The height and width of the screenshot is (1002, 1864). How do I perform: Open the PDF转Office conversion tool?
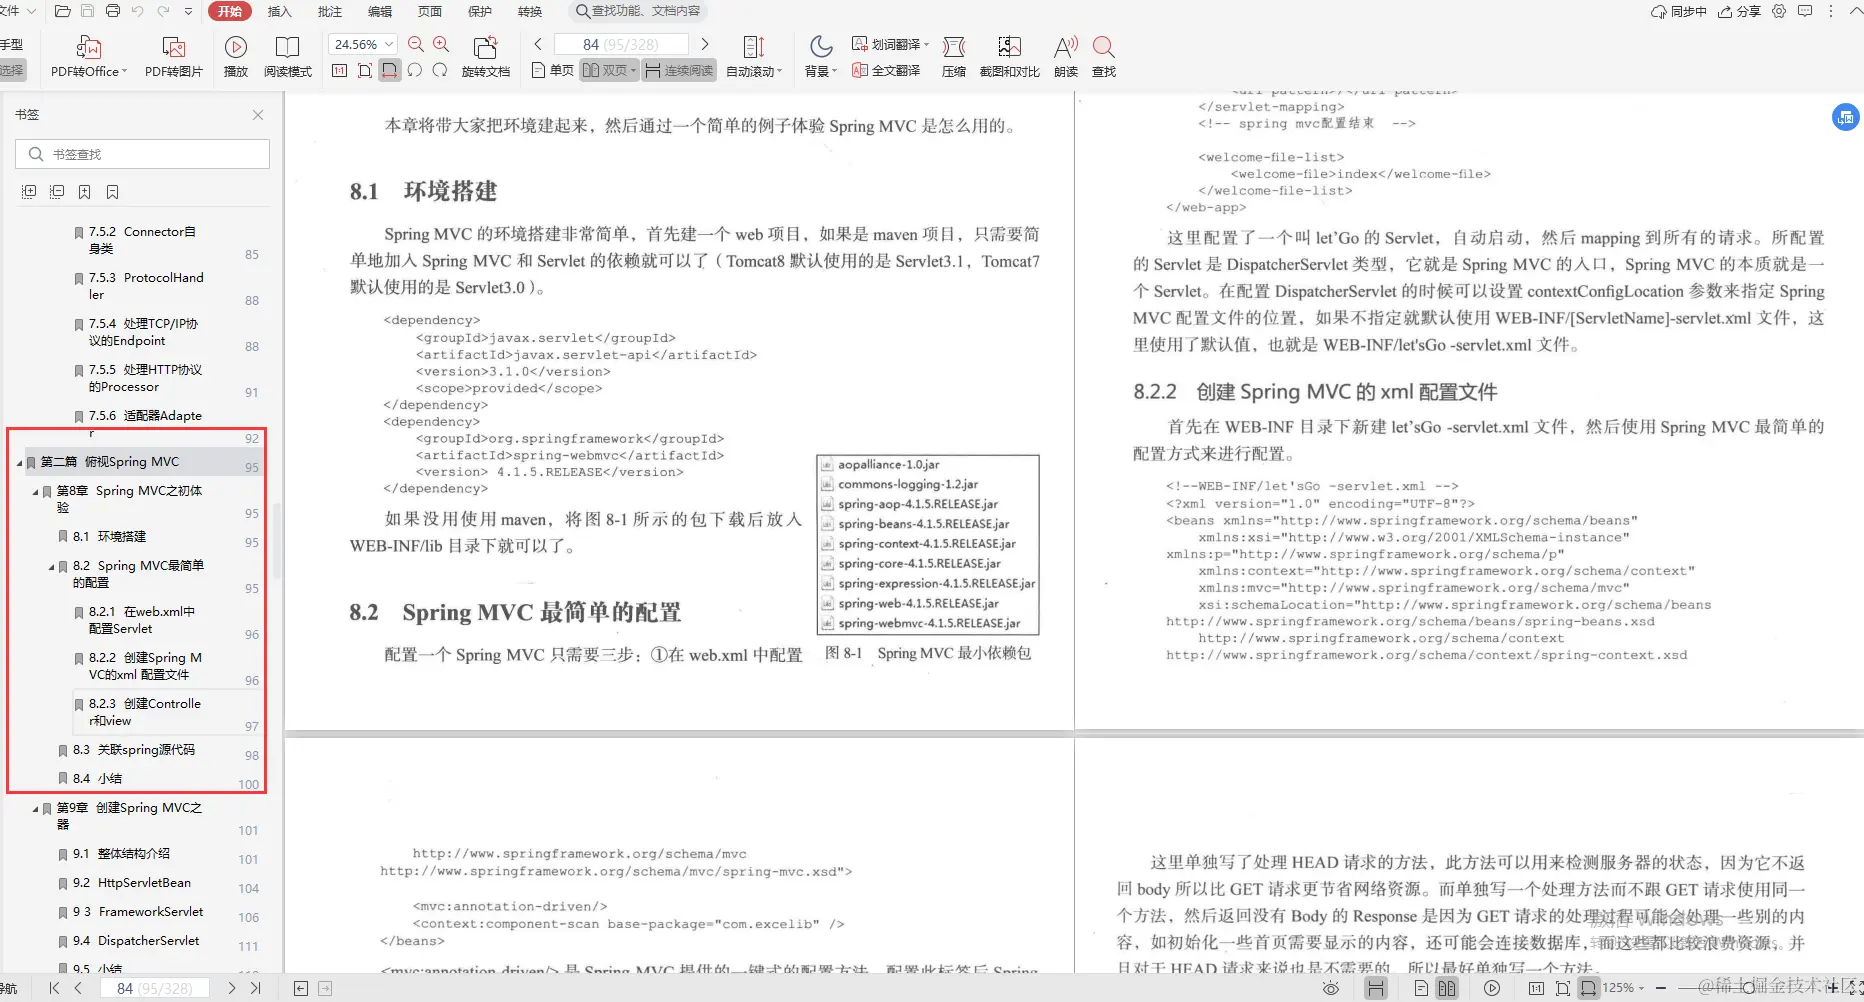coord(88,55)
